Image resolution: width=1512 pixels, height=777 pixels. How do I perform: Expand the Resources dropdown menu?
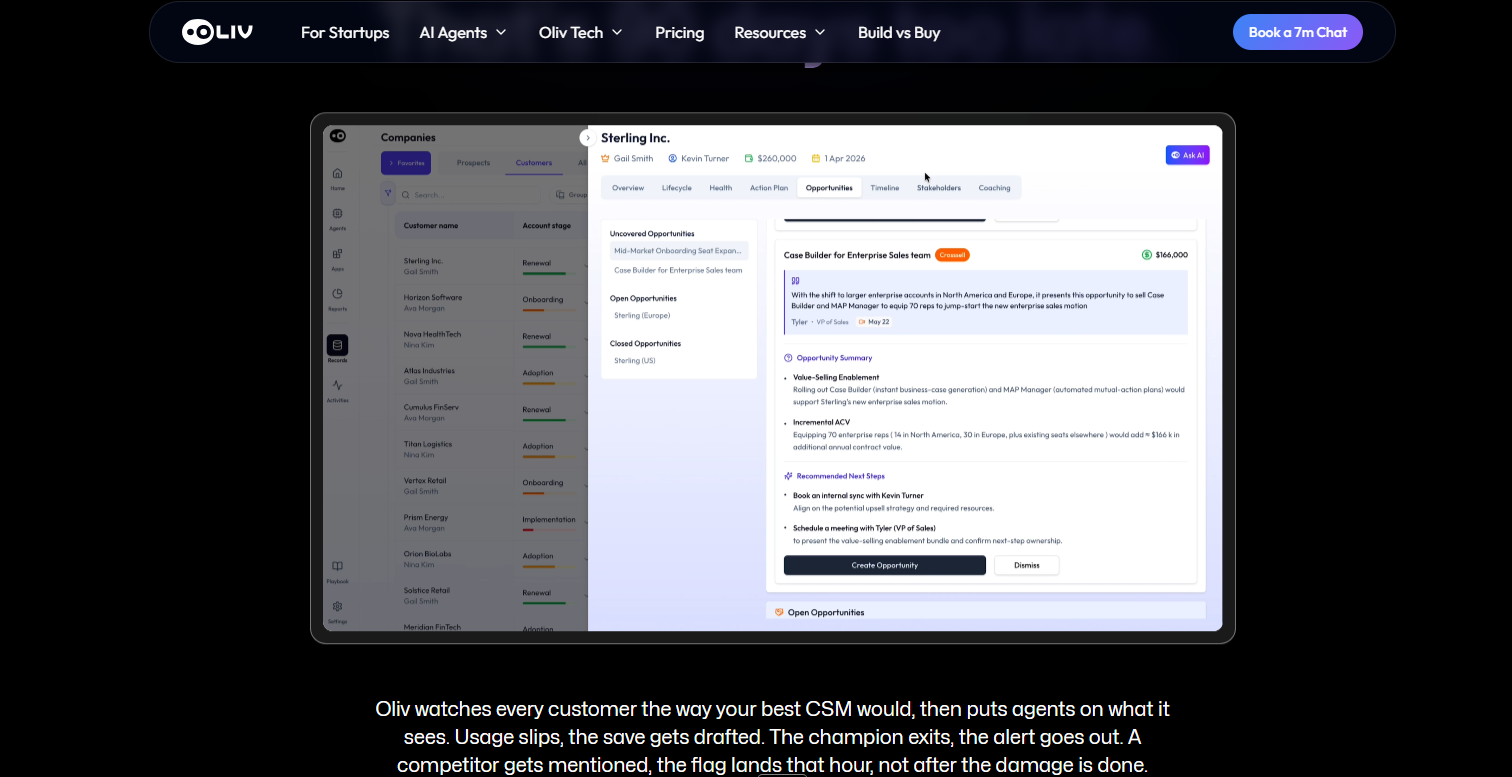pyautogui.click(x=780, y=32)
